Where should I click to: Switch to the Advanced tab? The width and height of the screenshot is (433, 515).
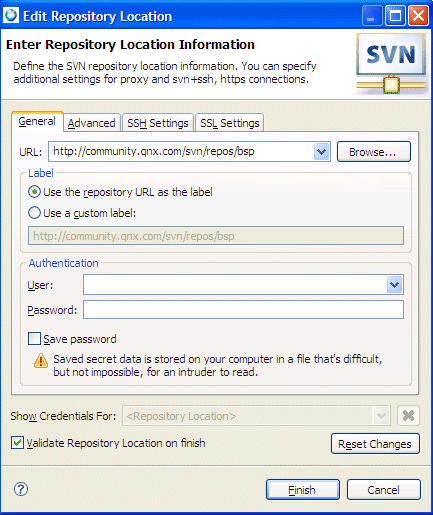92,123
